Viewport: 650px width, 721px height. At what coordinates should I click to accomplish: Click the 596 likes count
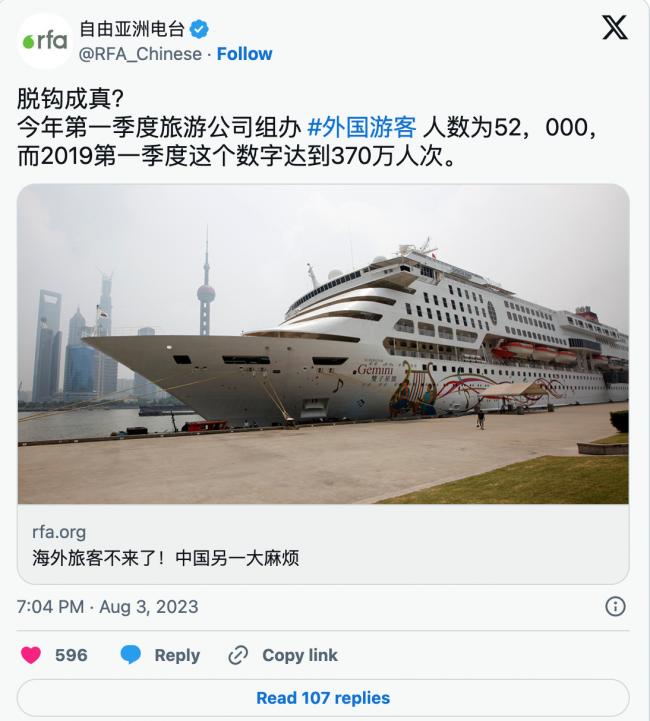(x=71, y=655)
